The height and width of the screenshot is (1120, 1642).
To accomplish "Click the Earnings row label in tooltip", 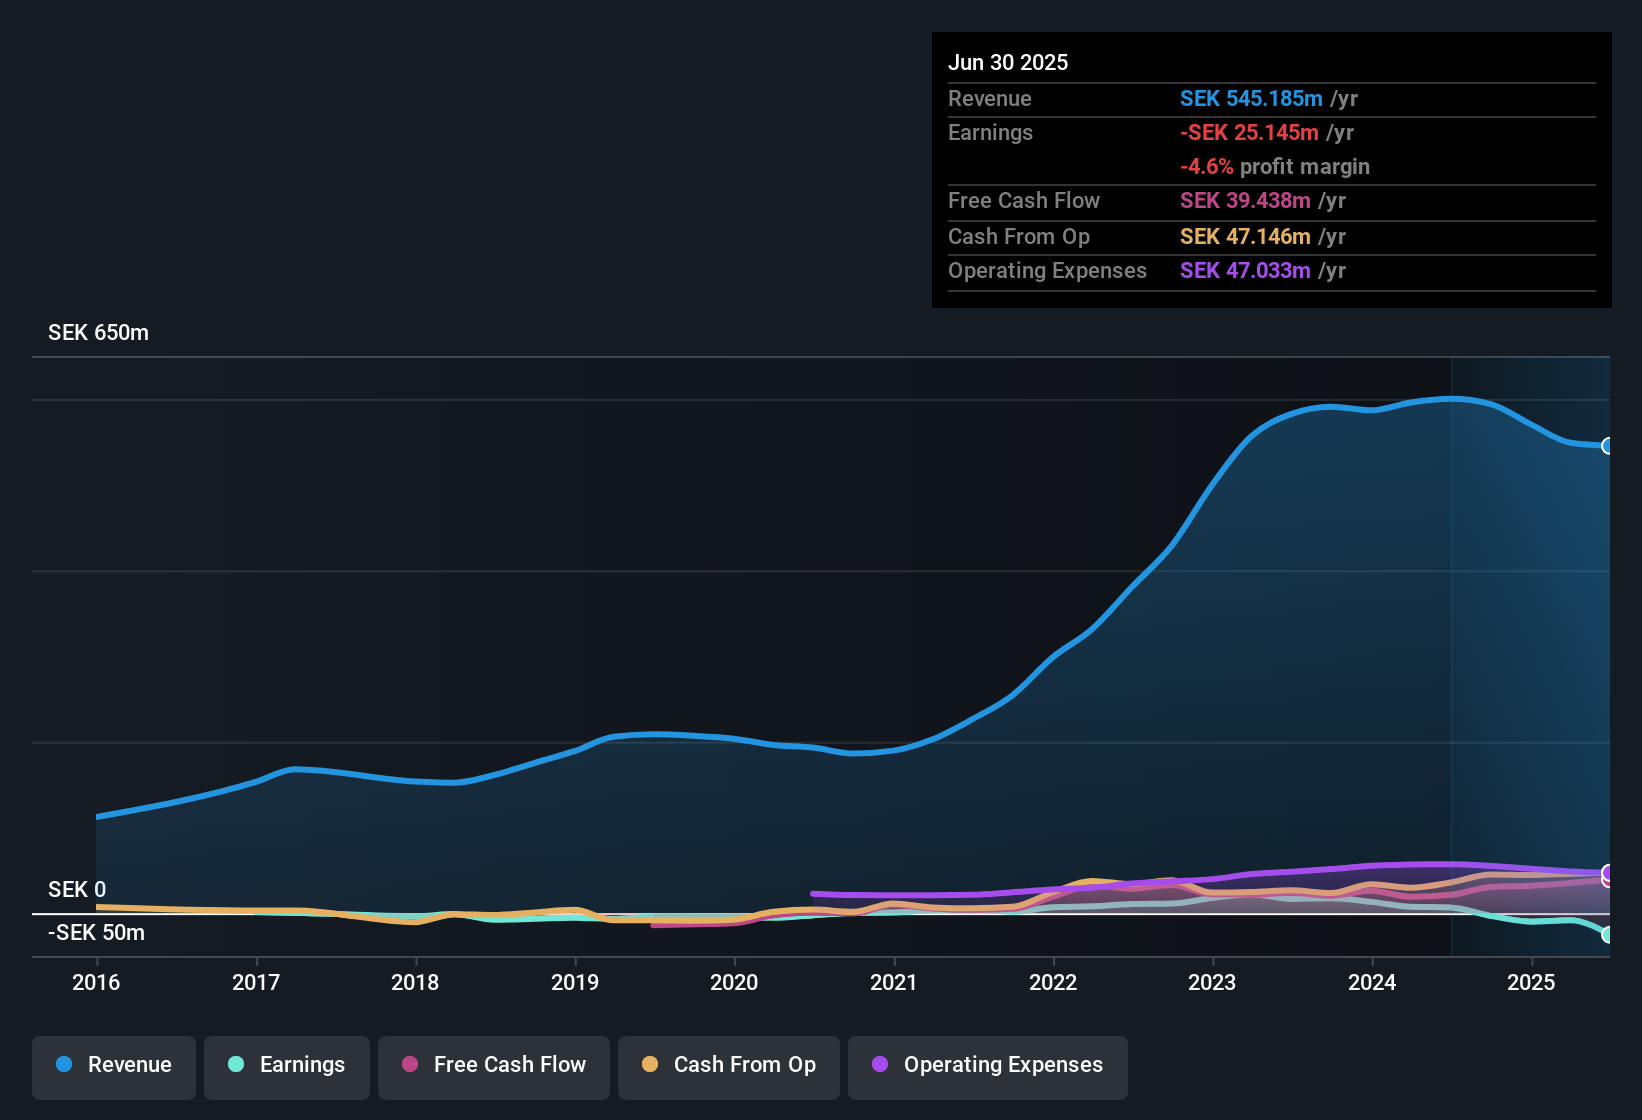I will [x=990, y=133].
